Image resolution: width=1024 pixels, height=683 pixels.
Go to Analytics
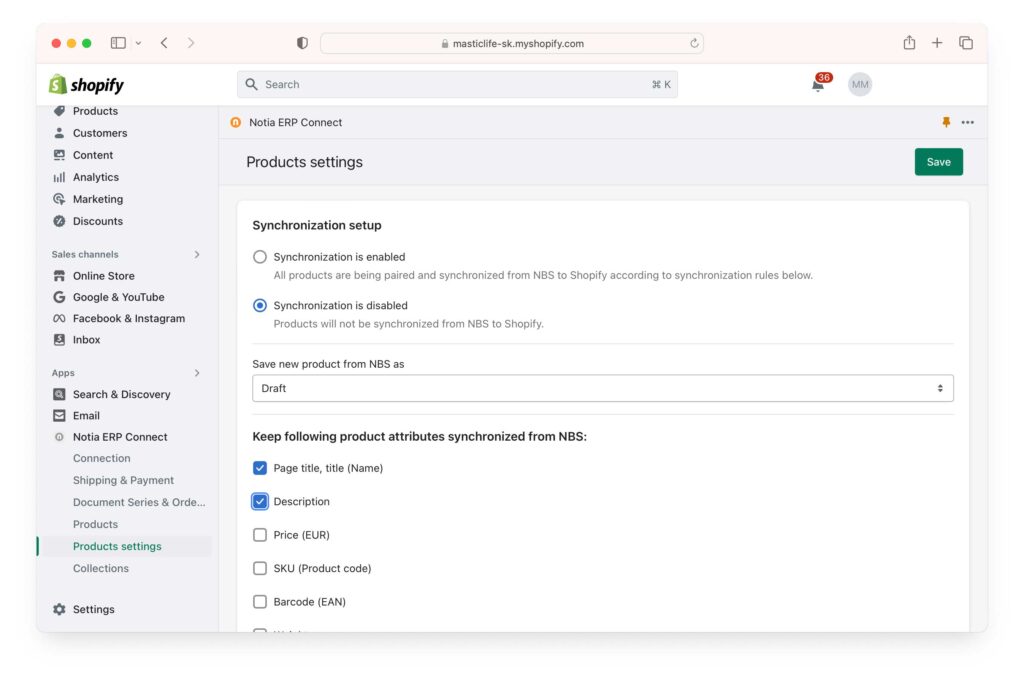point(96,177)
